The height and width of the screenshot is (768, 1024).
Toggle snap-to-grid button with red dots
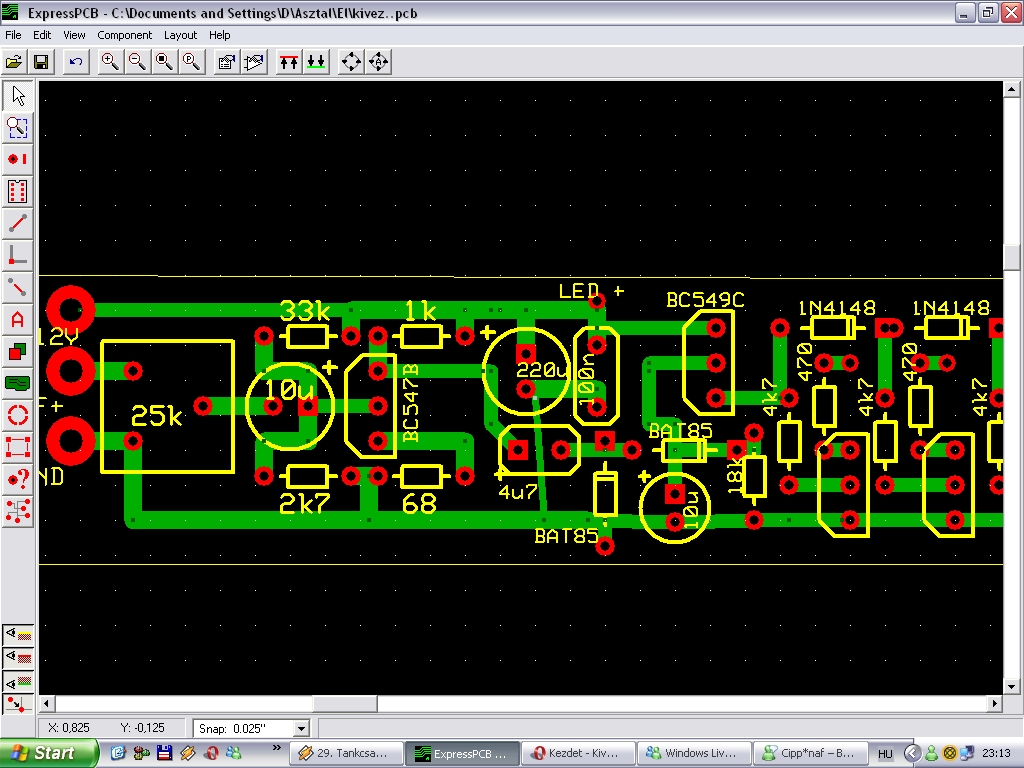[x=18, y=705]
